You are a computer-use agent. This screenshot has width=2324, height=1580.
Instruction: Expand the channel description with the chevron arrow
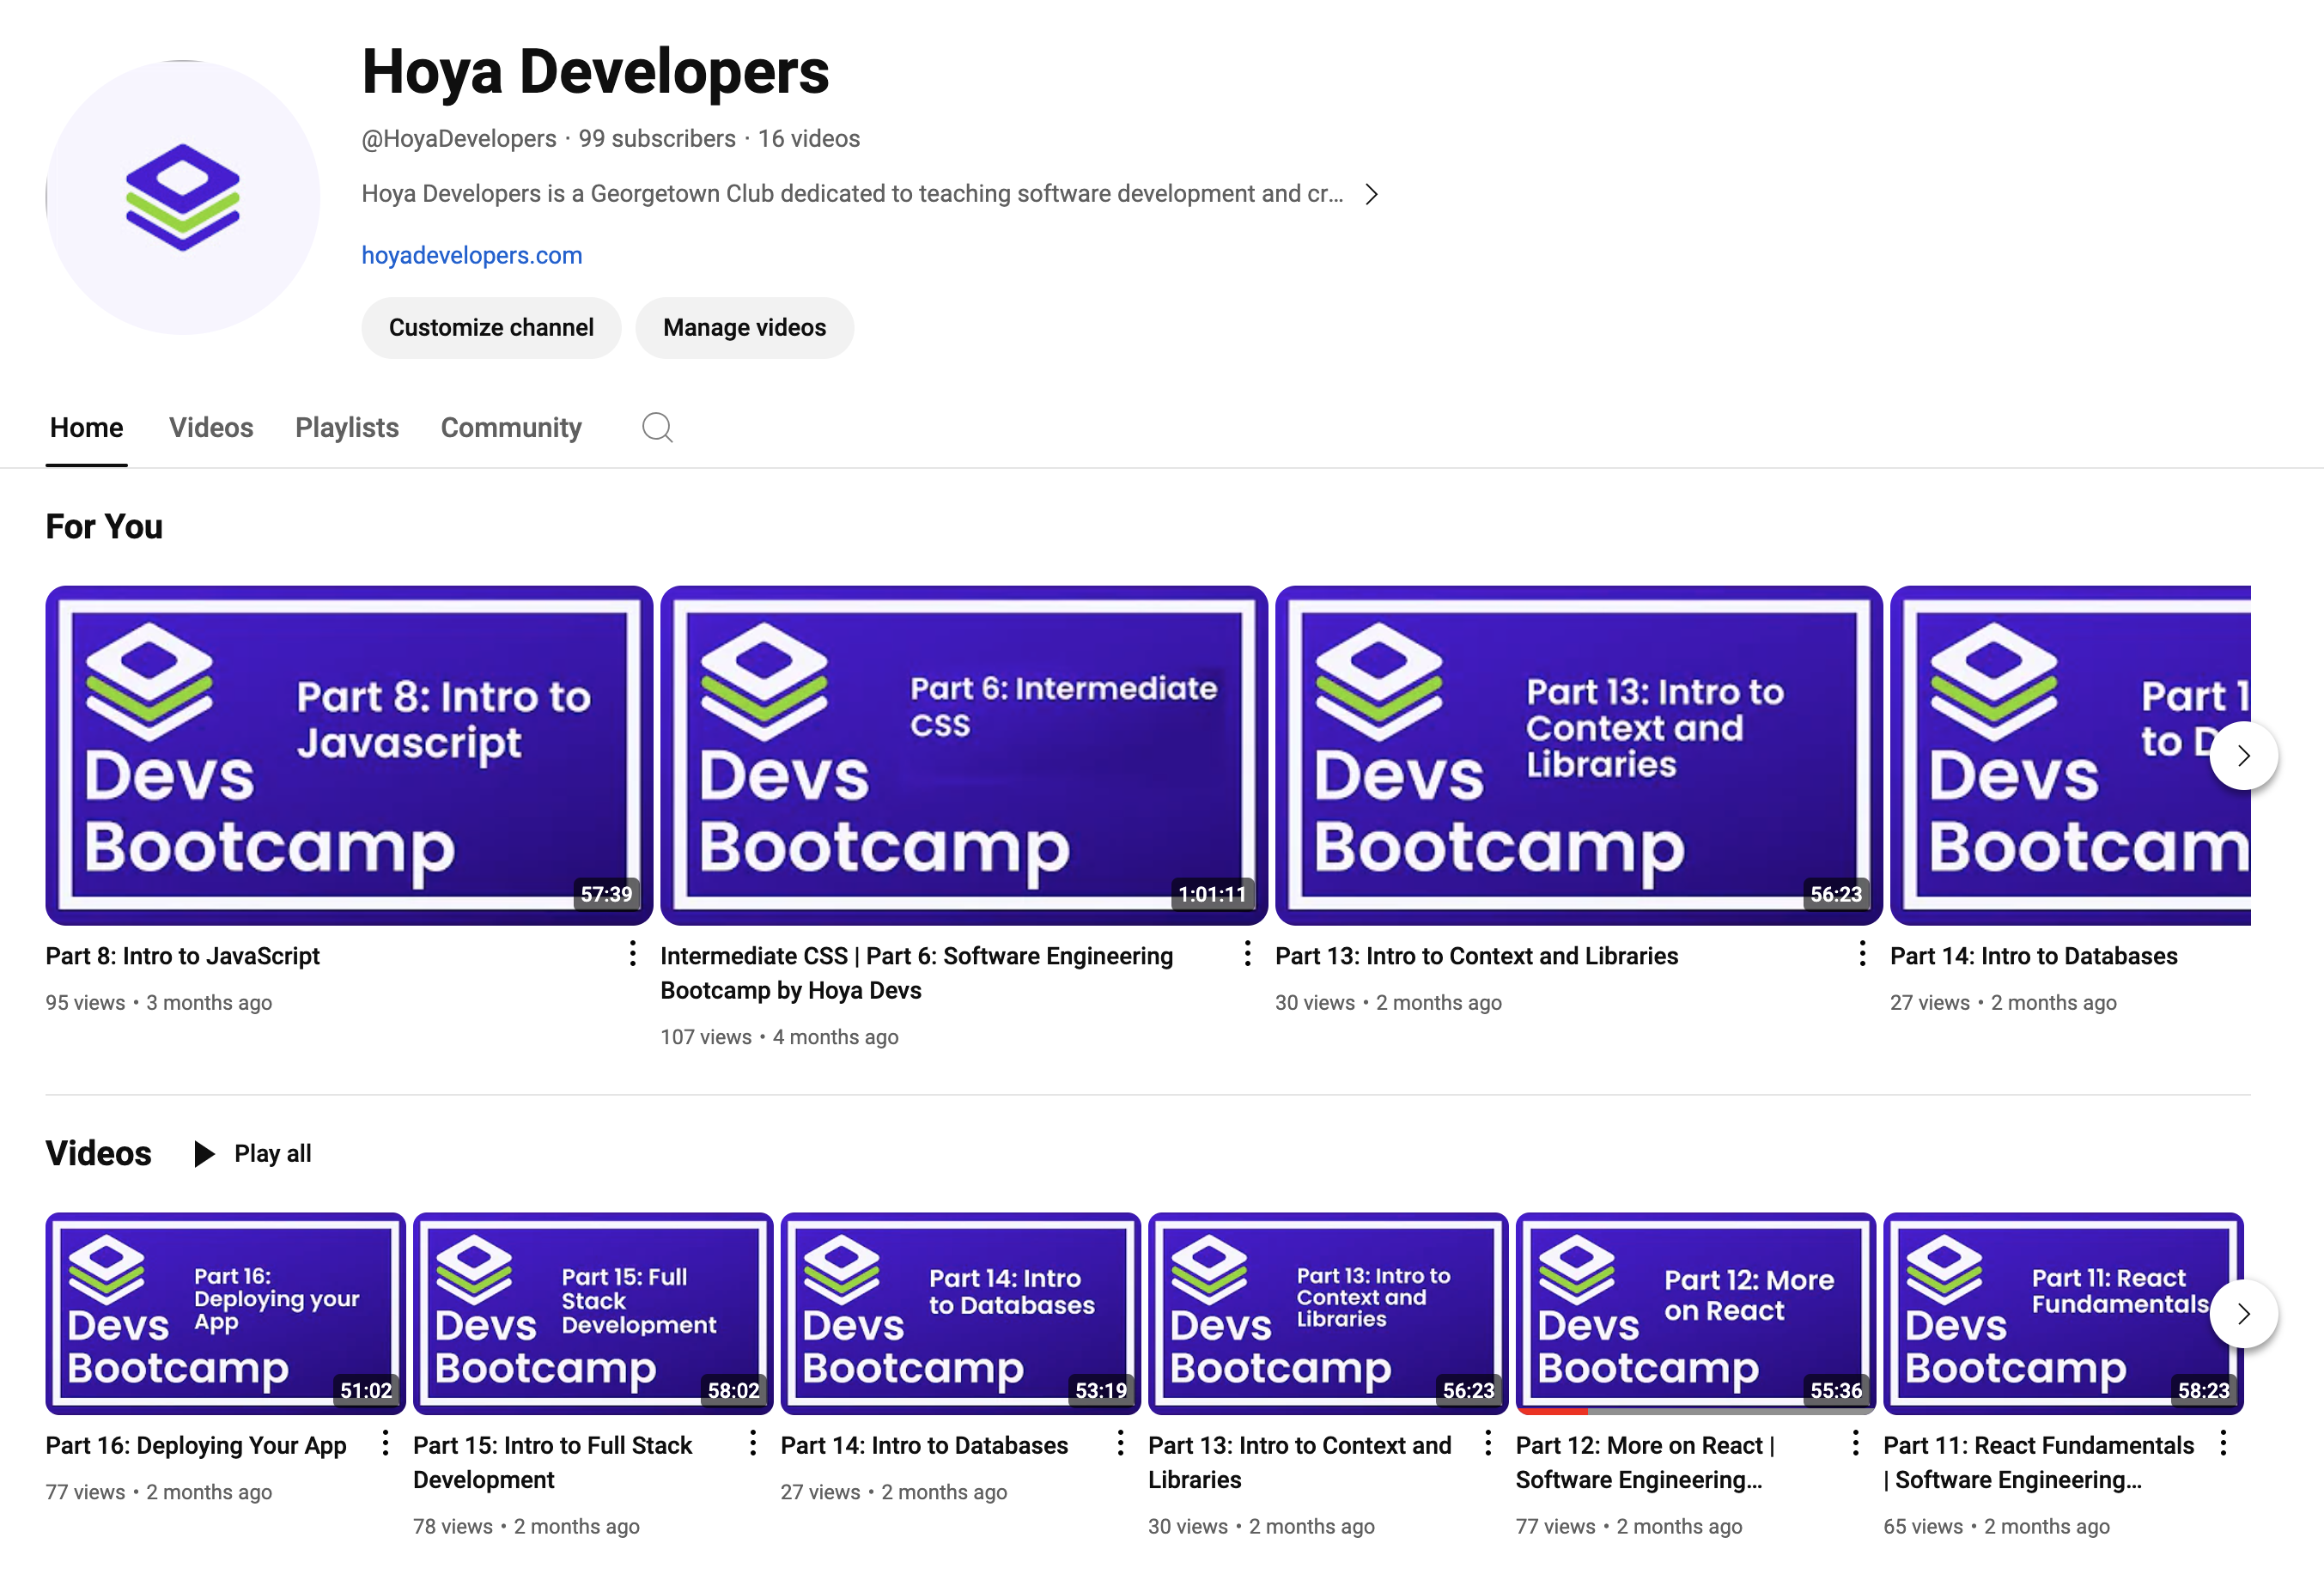point(1372,194)
